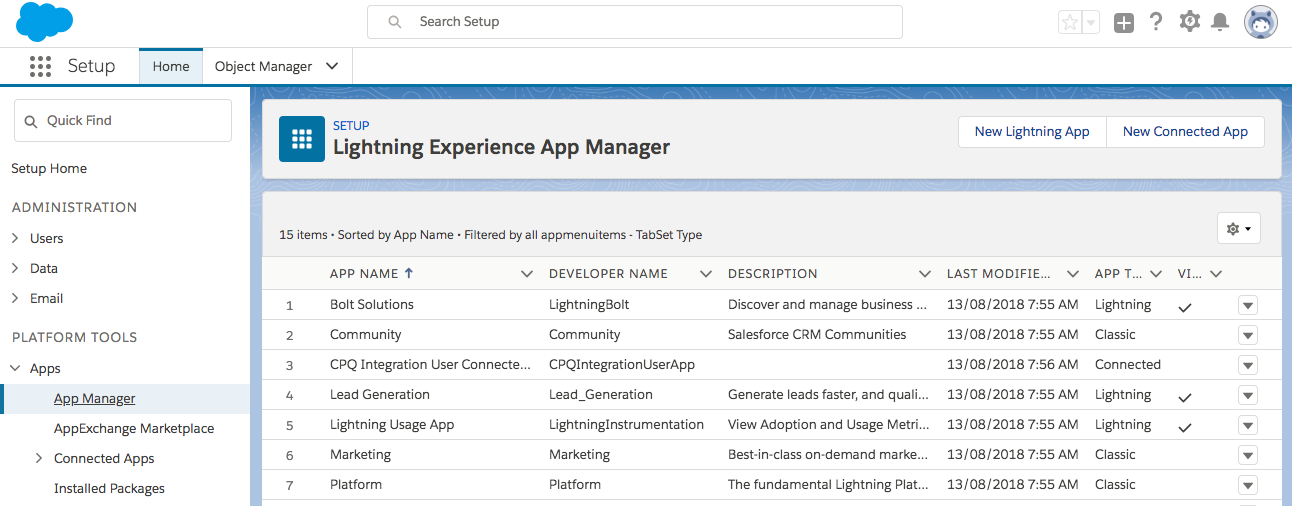Click the Salesforce cloud logo
The image size is (1292, 506).
pyautogui.click(x=45, y=21)
